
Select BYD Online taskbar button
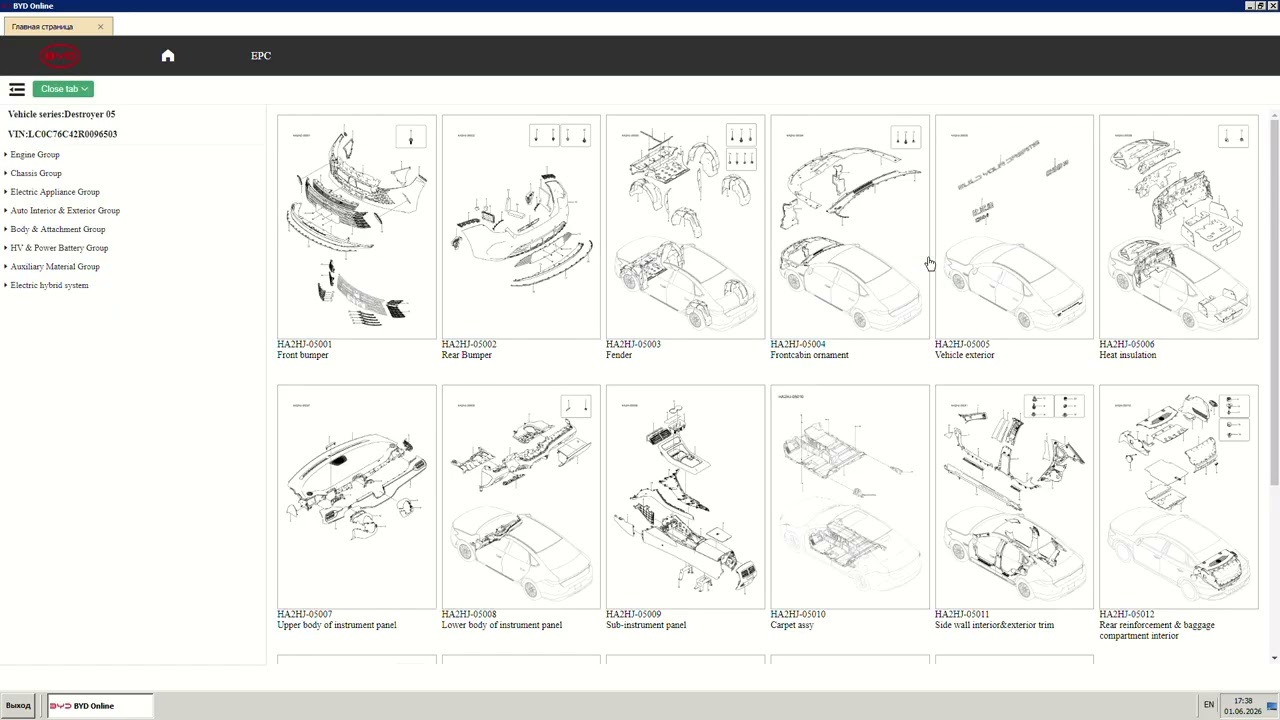[x=100, y=706]
